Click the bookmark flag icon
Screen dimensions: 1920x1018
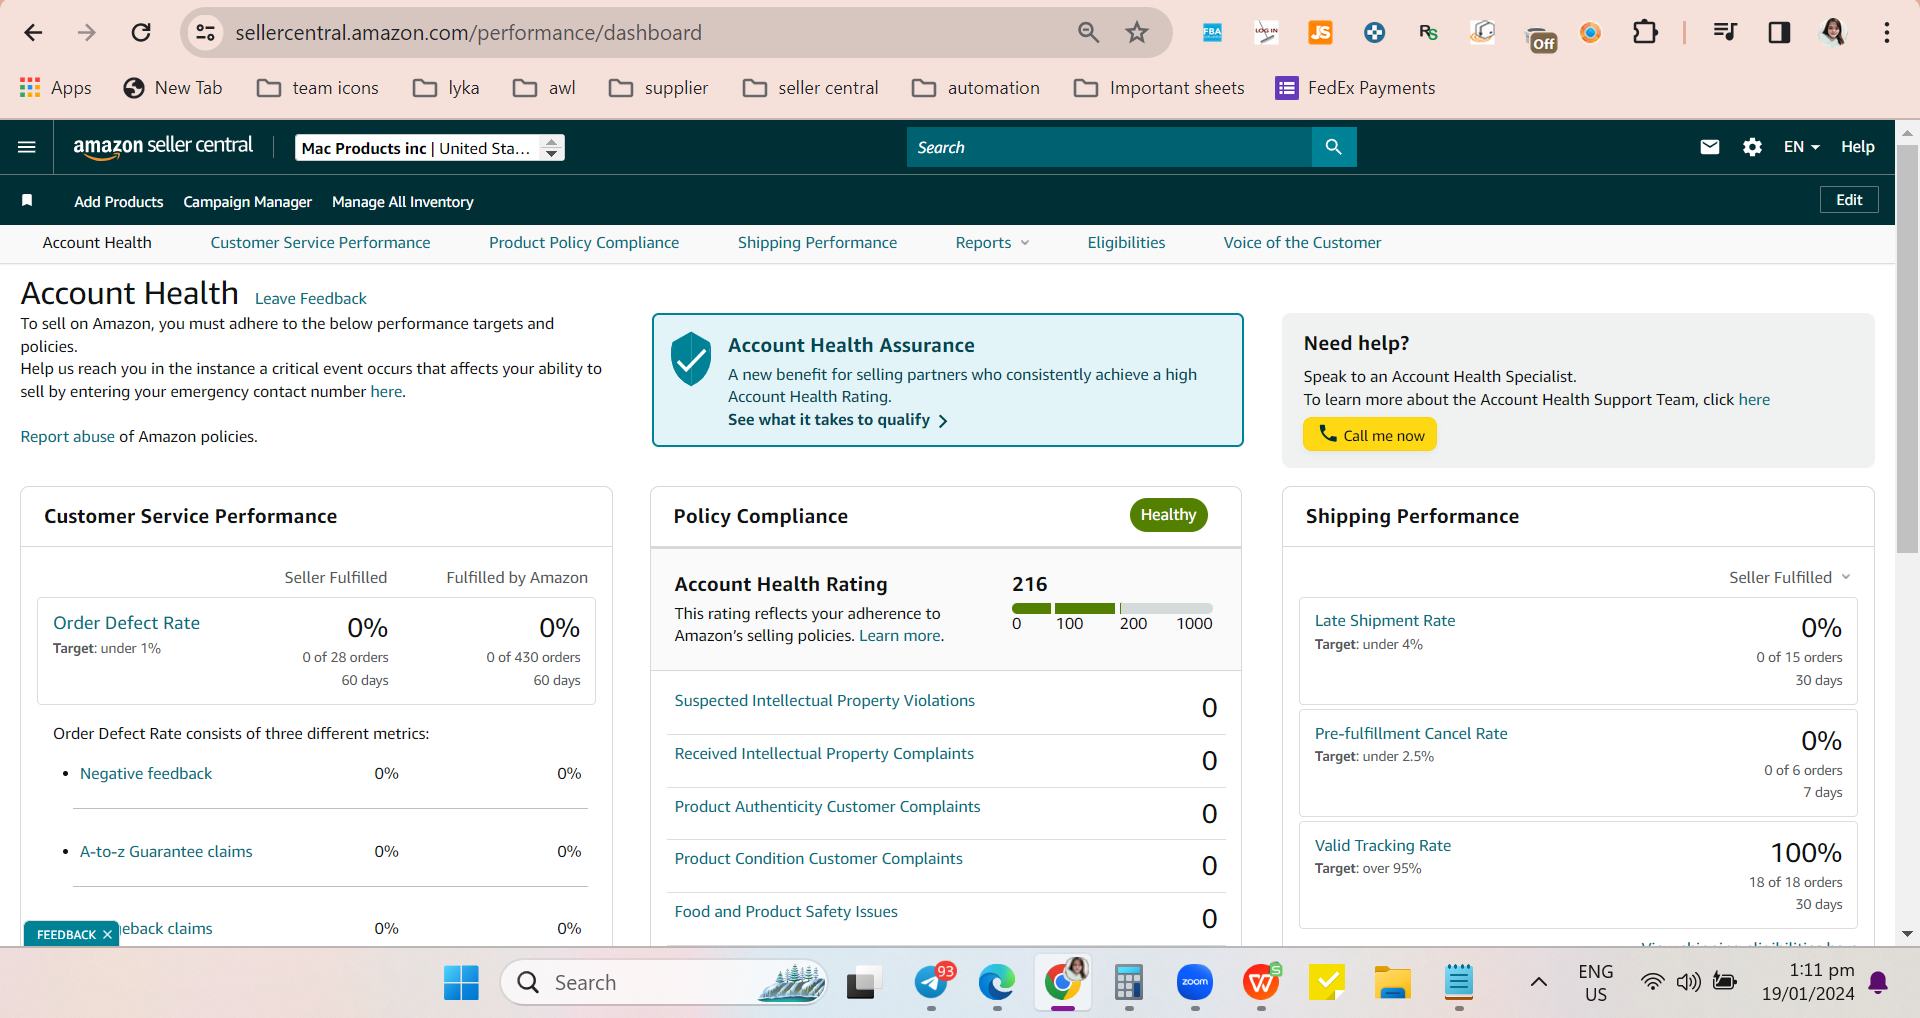click(27, 201)
